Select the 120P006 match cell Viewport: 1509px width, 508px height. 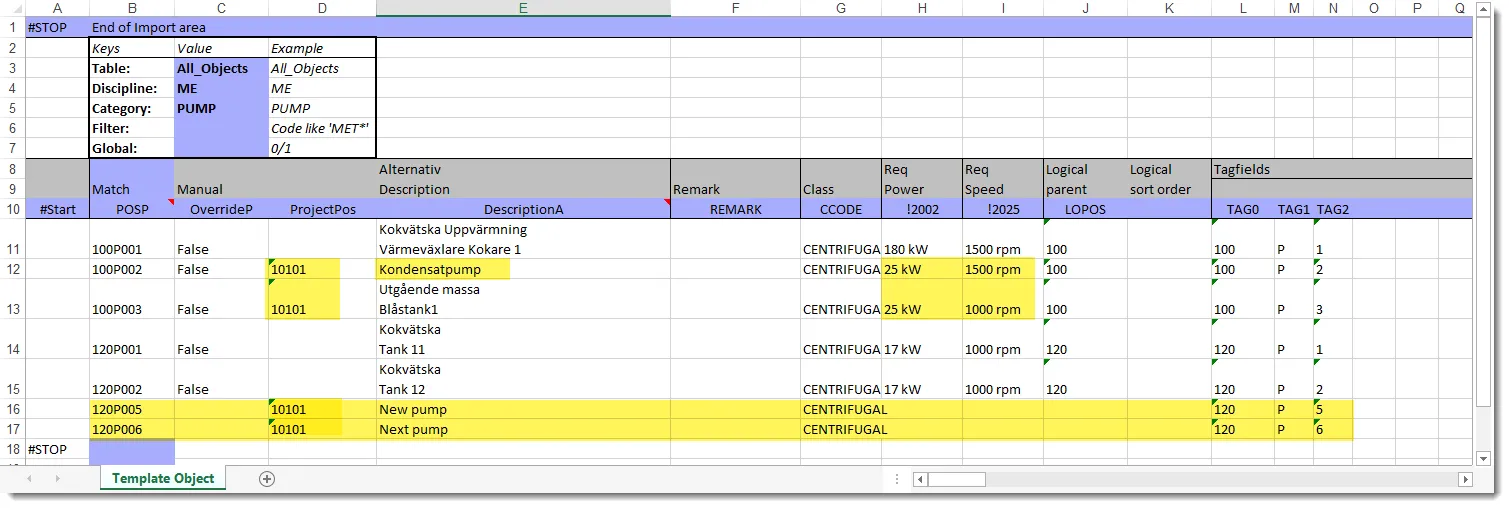pos(131,429)
